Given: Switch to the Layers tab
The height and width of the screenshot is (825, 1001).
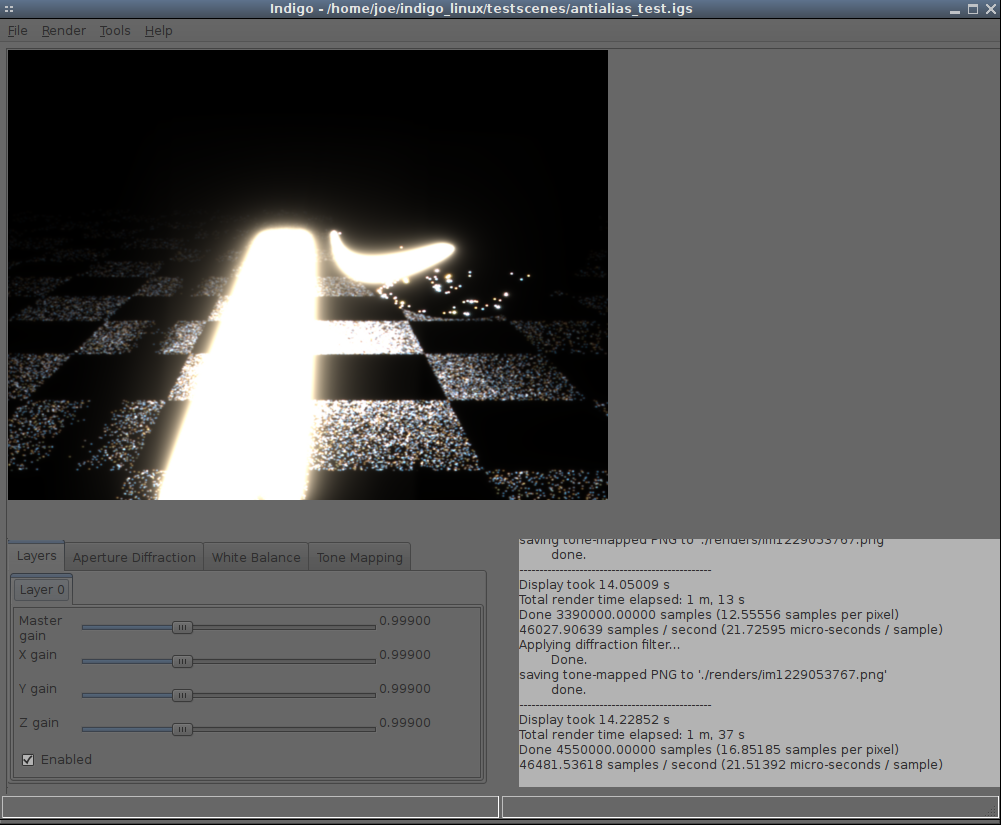Looking at the screenshot, I should tap(37, 556).
